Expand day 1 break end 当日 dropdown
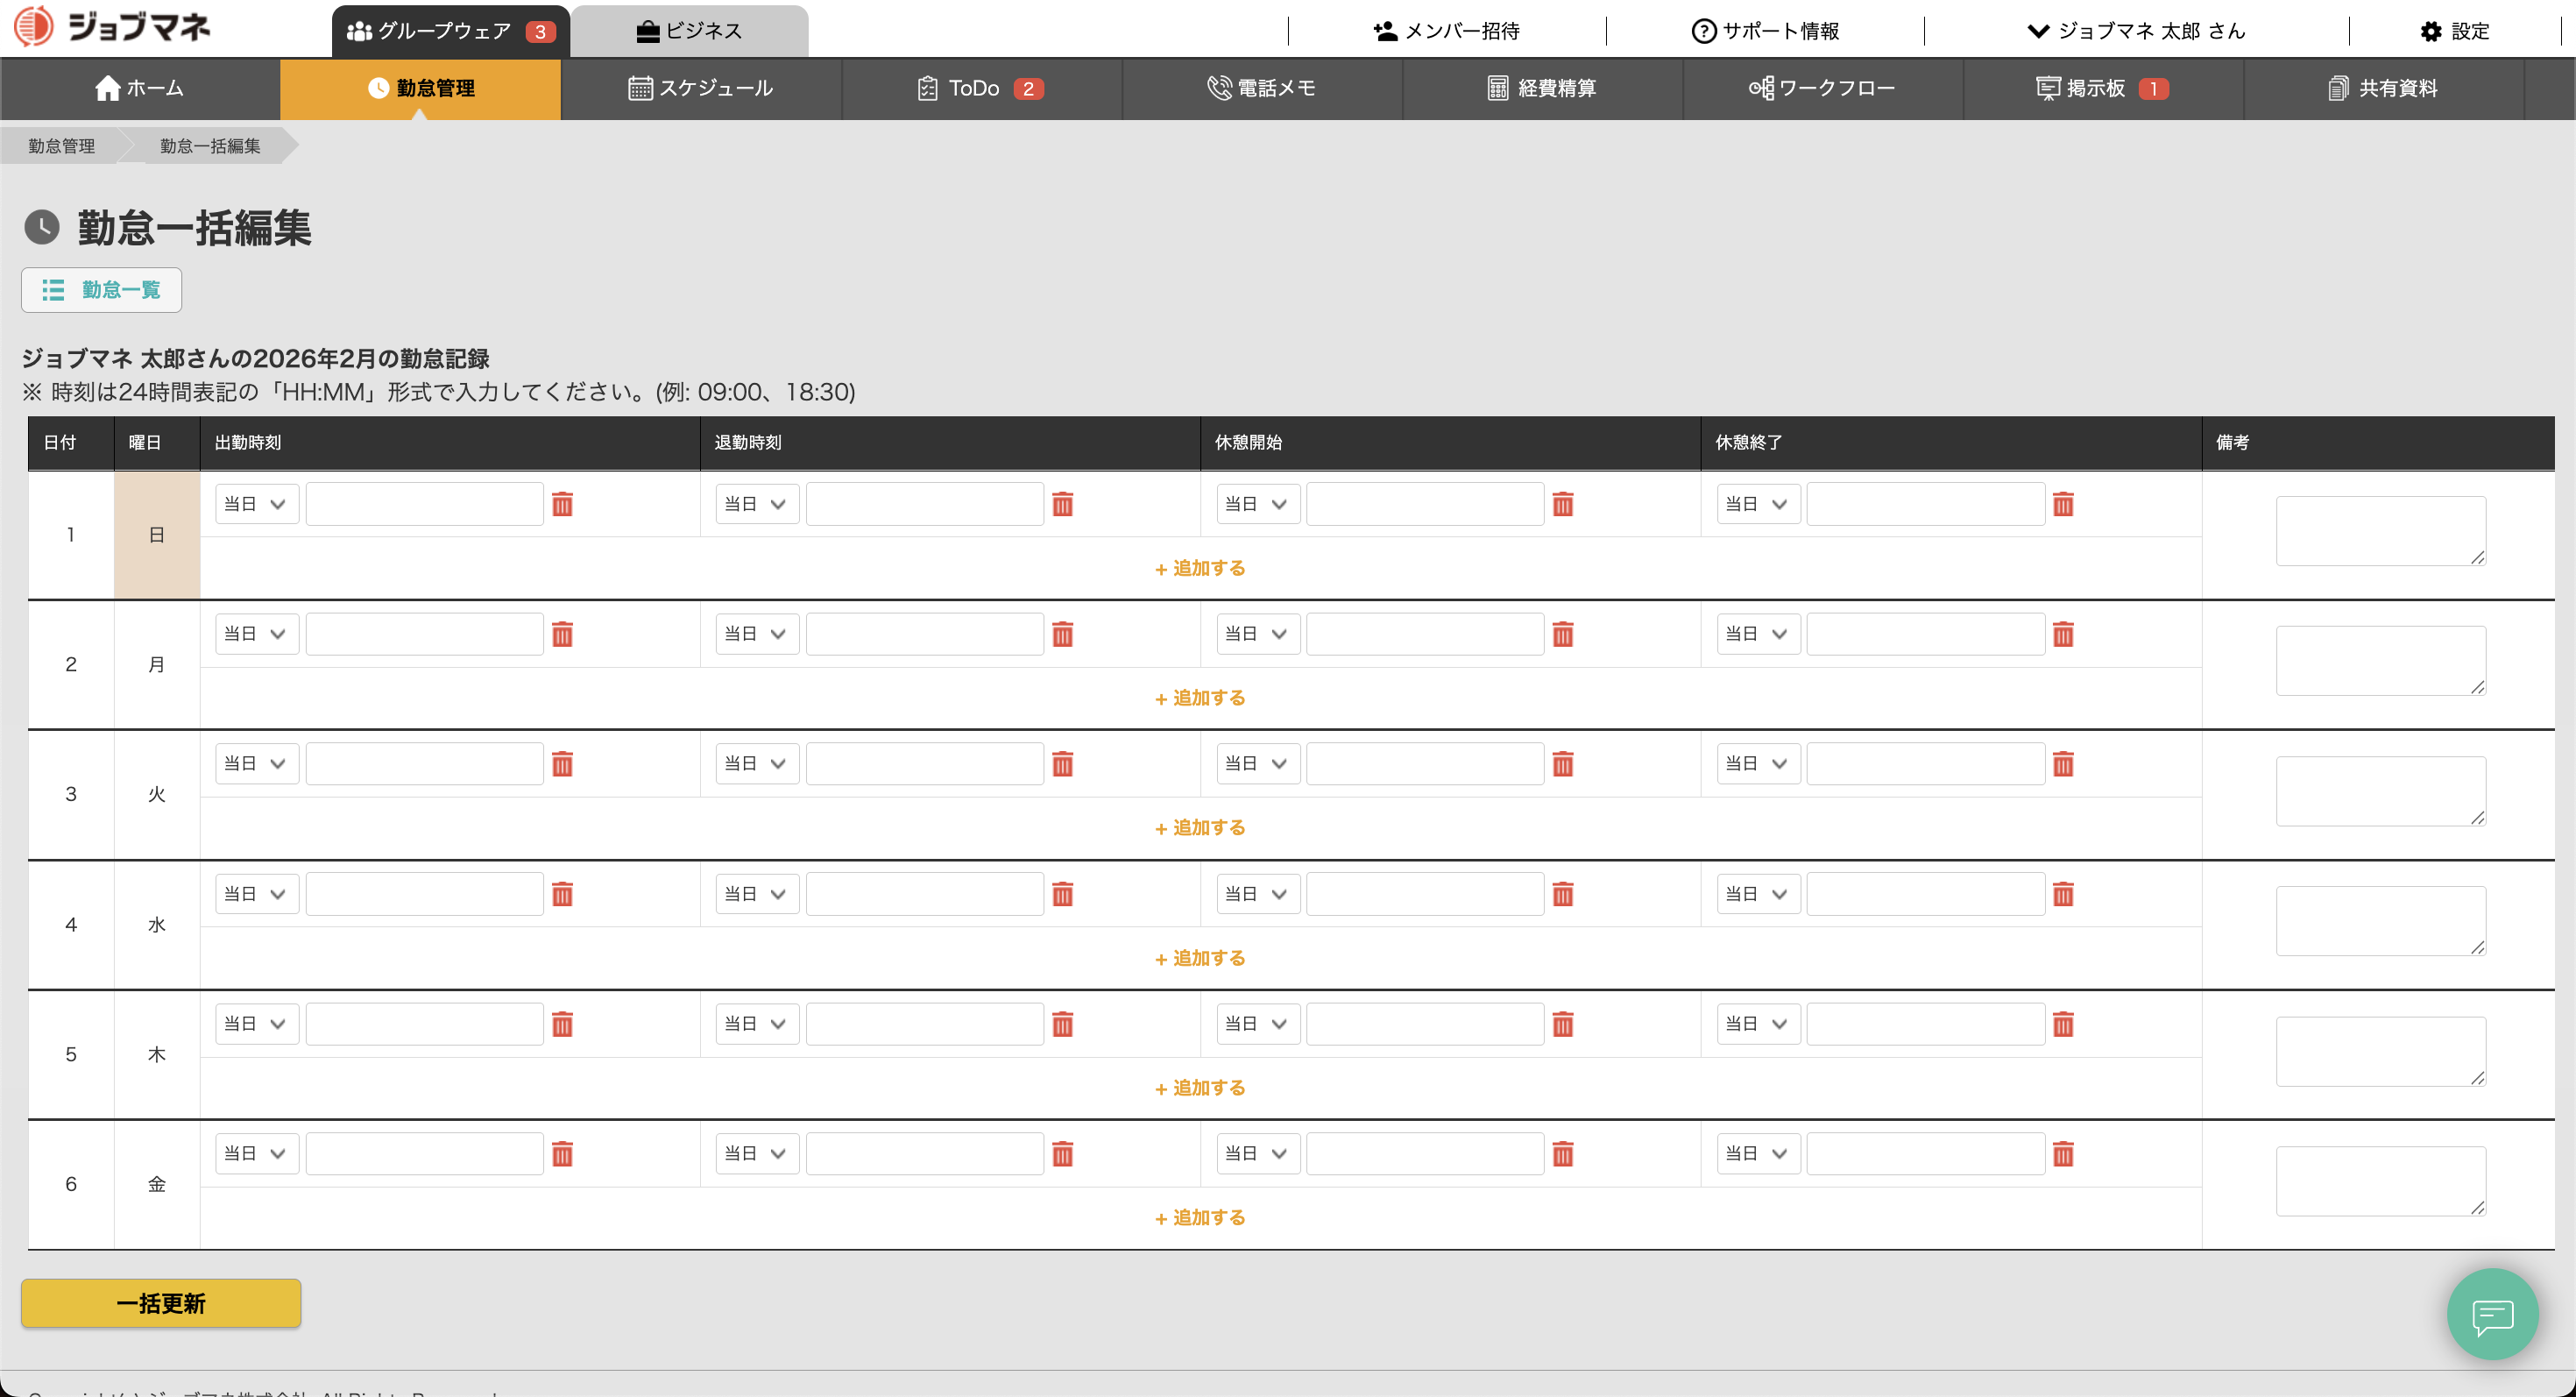 pos(1757,504)
